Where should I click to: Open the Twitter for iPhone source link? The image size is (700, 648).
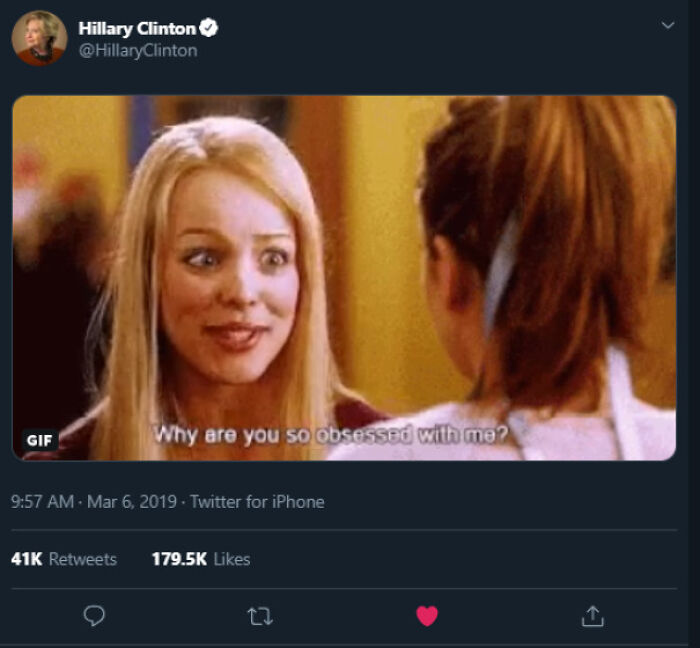(257, 502)
